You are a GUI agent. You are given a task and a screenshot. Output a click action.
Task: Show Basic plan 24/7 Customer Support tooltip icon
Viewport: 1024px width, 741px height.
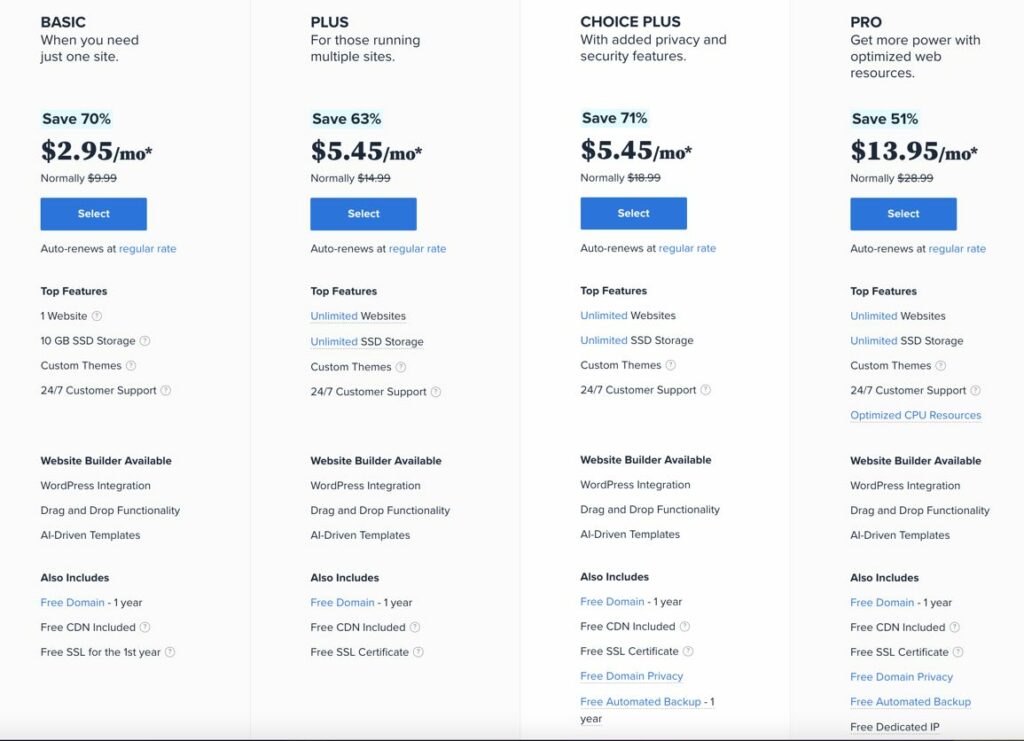point(166,390)
